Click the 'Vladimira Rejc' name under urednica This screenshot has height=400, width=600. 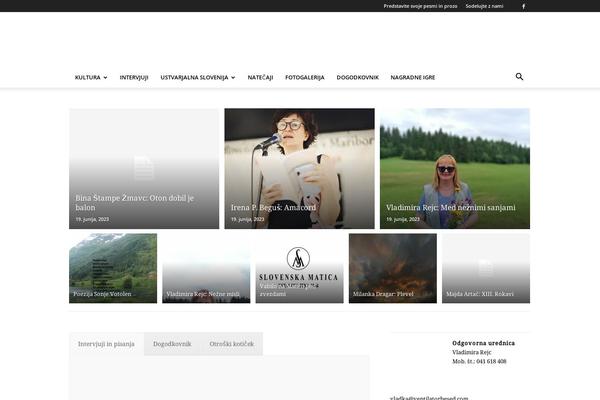tap(471, 352)
